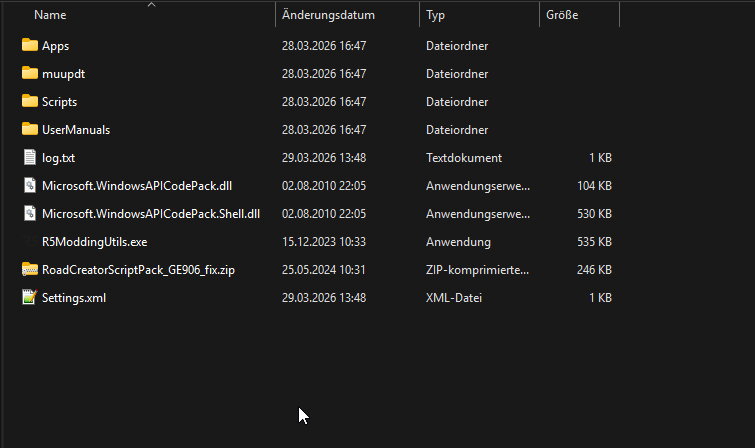Toggle sort direction arrow above Name
Image resolution: width=755 pixels, height=448 pixels.
152,5
